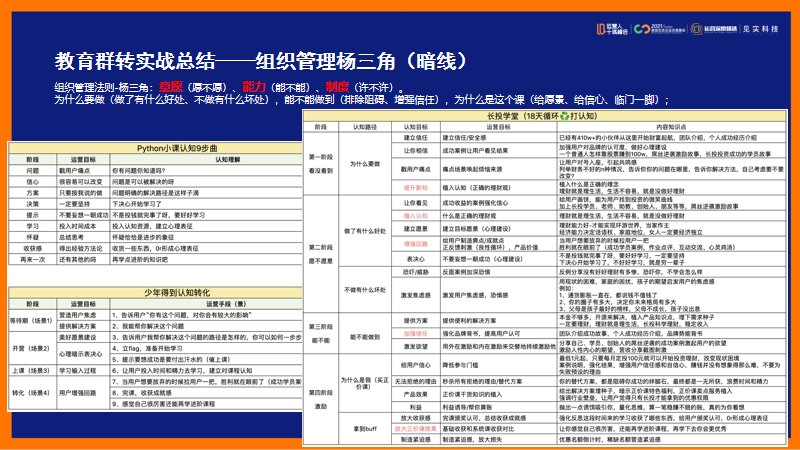800x450 pixels.
Task: Select the slide title 教育群转实战总结
Action: (135, 61)
